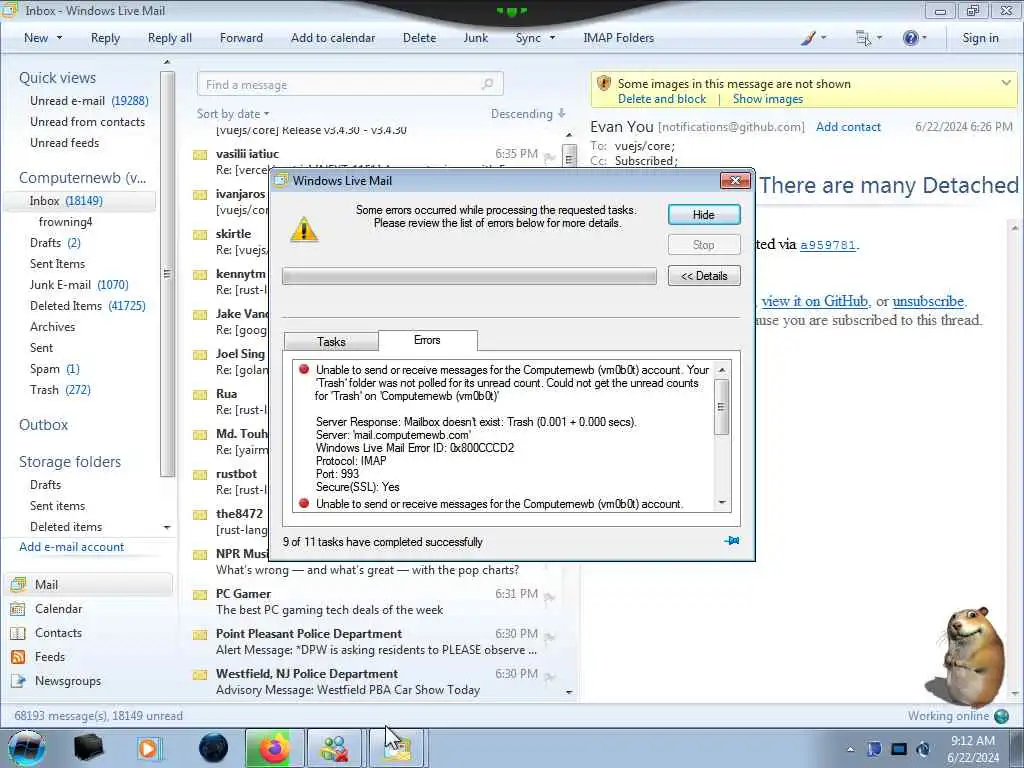Click the Show images link
Screen dimensions: 1024x768
coord(767,99)
